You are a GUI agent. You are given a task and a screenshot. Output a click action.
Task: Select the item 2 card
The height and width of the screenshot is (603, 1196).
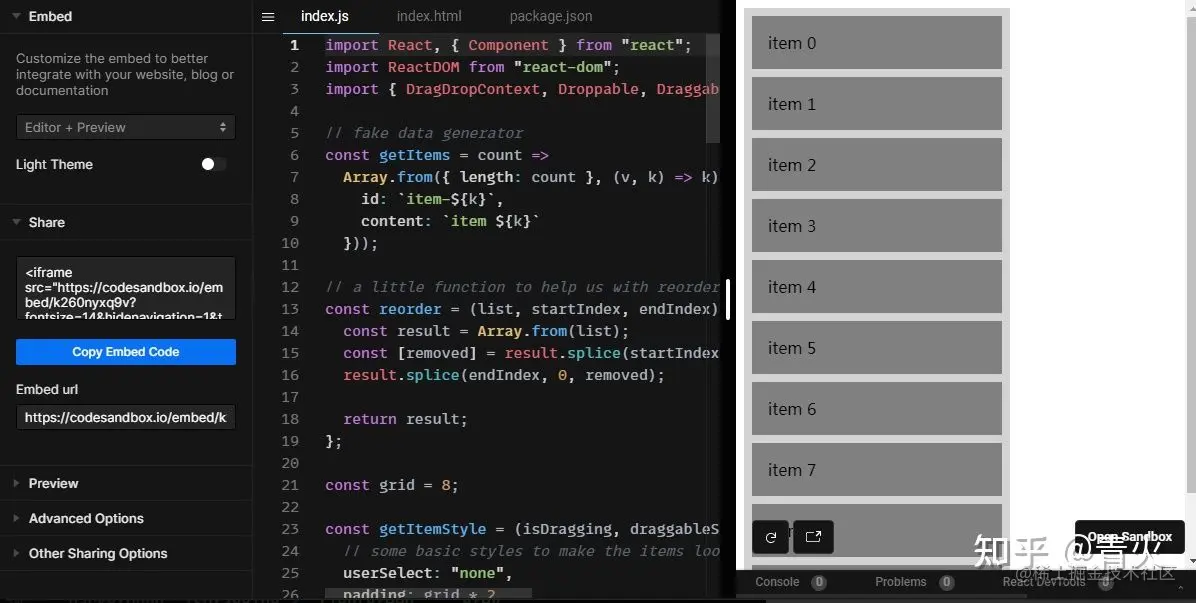click(876, 165)
